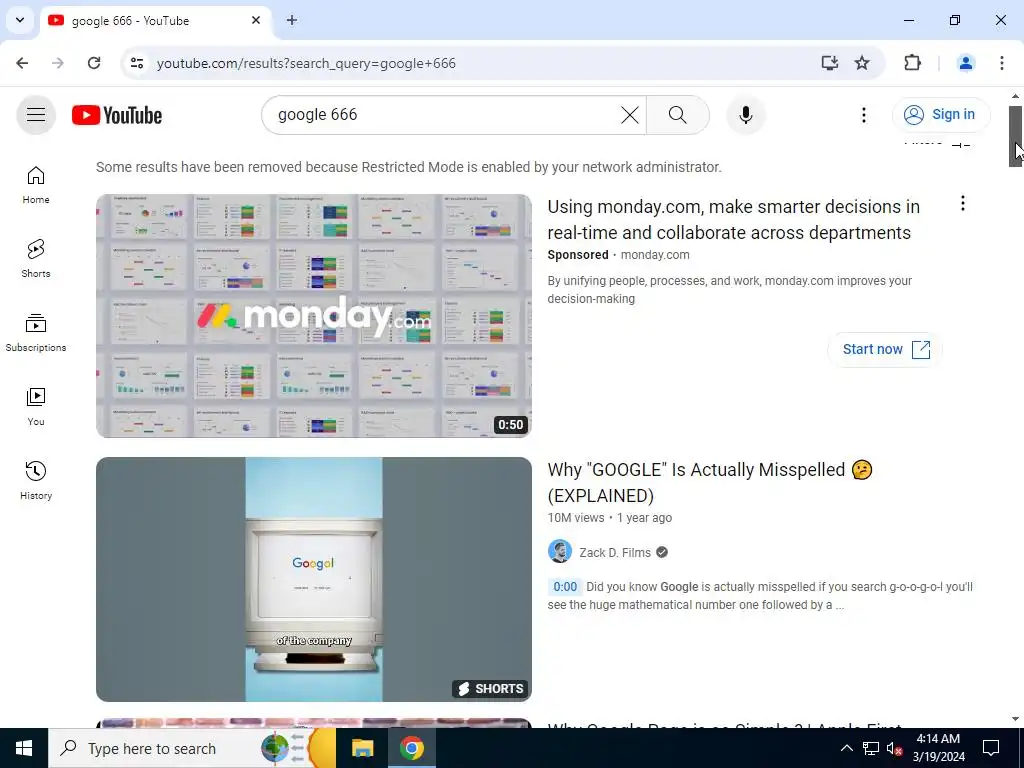Viewport: 1024px width, 768px height.
Task: Open a new tab with plus
Action: [x=292, y=20]
